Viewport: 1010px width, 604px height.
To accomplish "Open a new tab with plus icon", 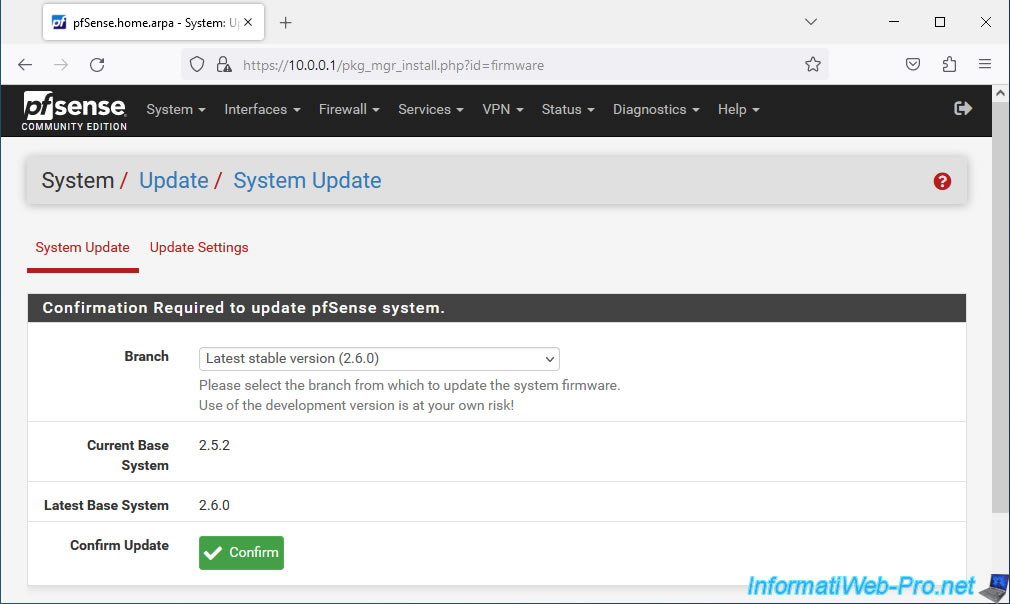I will 285,23.
